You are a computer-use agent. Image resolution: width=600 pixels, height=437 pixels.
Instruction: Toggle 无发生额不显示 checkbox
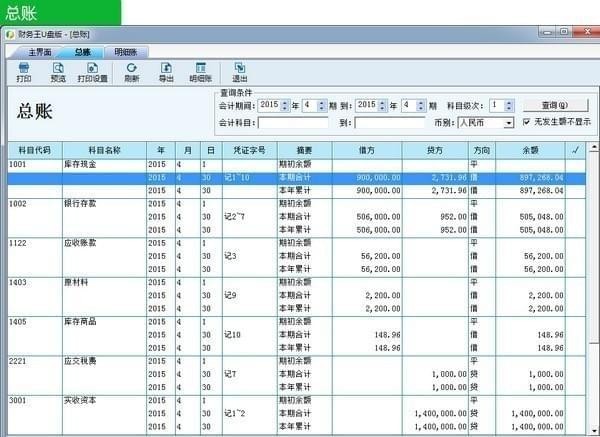pyautogui.click(x=527, y=122)
